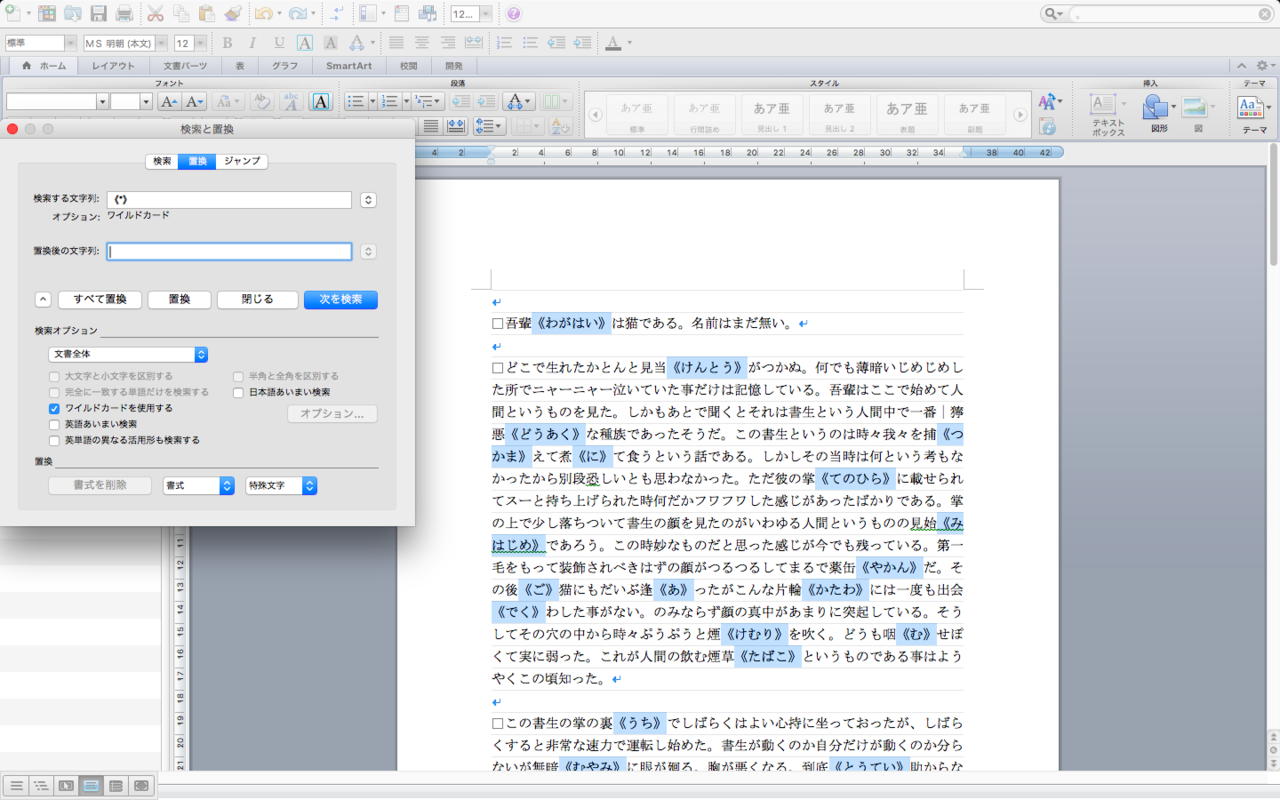Click the Sort A-Z icon in ribbon

(x=560, y=126)
